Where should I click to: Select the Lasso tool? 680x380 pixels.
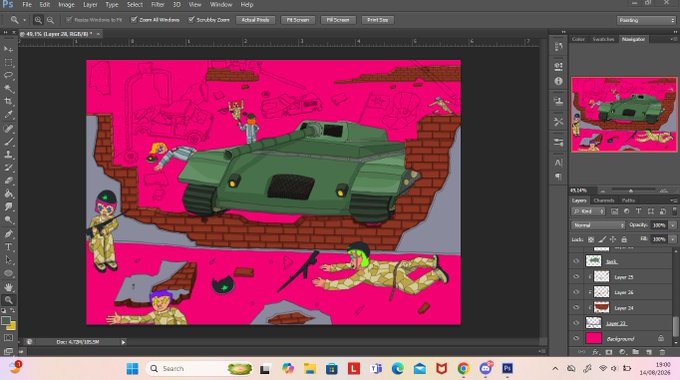(8, 75)
